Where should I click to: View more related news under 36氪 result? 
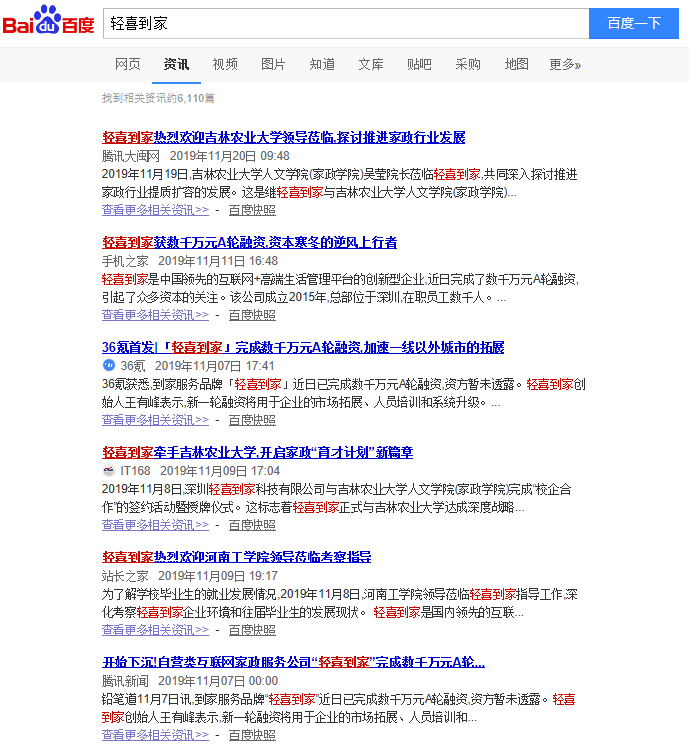[155, 420]
